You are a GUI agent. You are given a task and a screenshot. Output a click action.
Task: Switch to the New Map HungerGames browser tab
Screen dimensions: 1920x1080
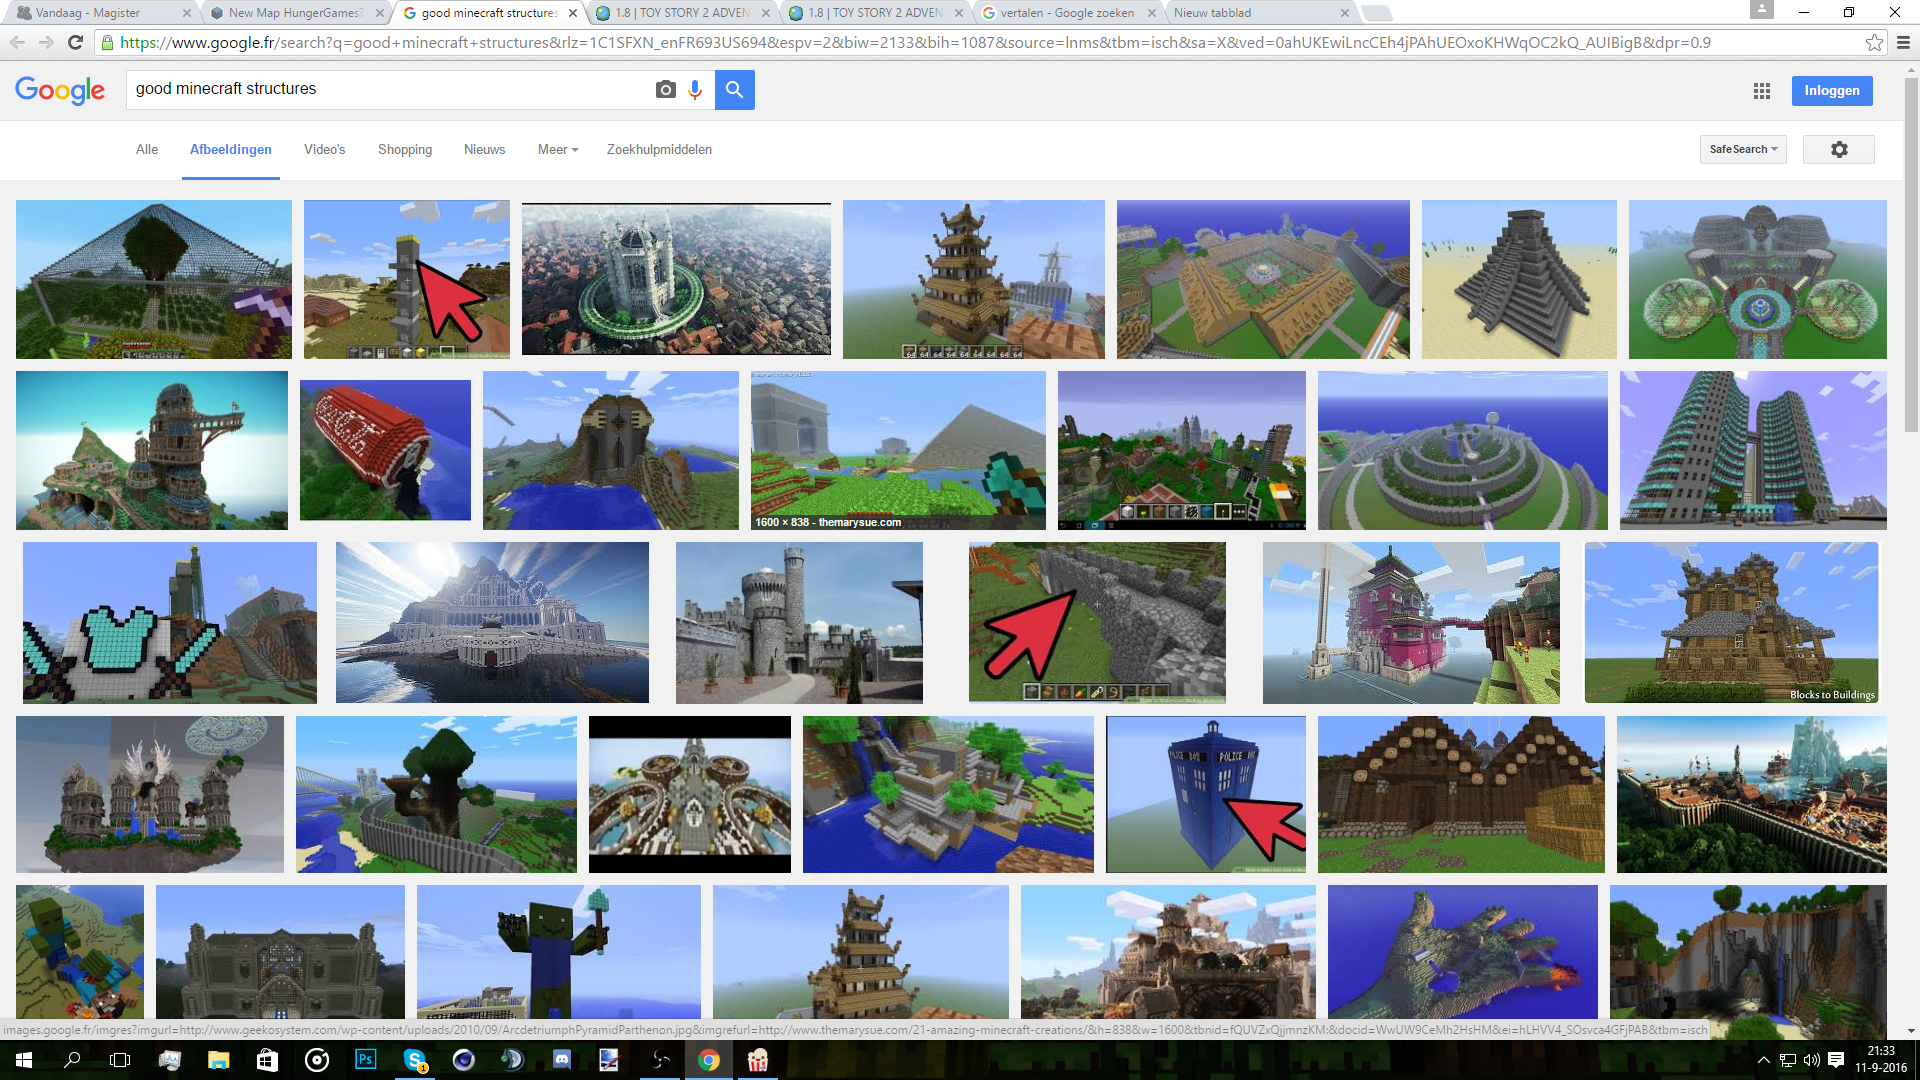point(295,13)
